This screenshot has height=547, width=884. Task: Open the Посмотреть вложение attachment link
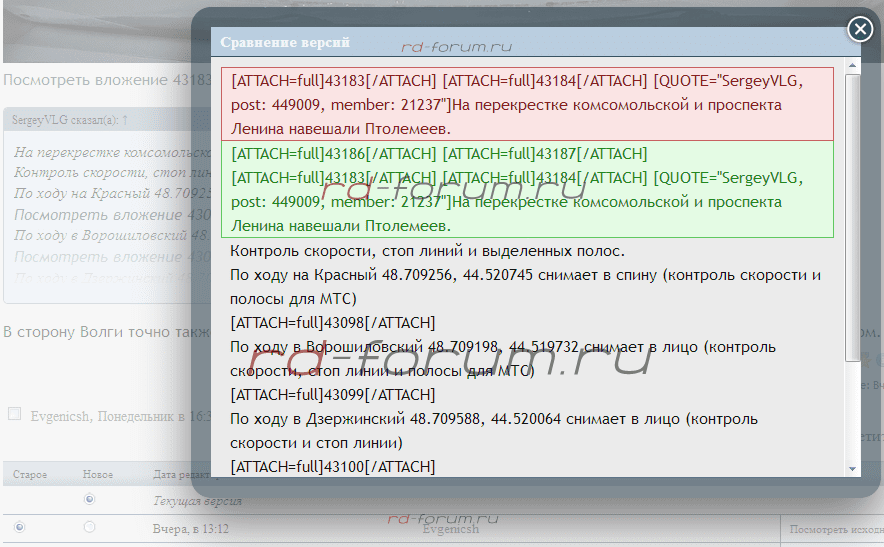[90, 80]
